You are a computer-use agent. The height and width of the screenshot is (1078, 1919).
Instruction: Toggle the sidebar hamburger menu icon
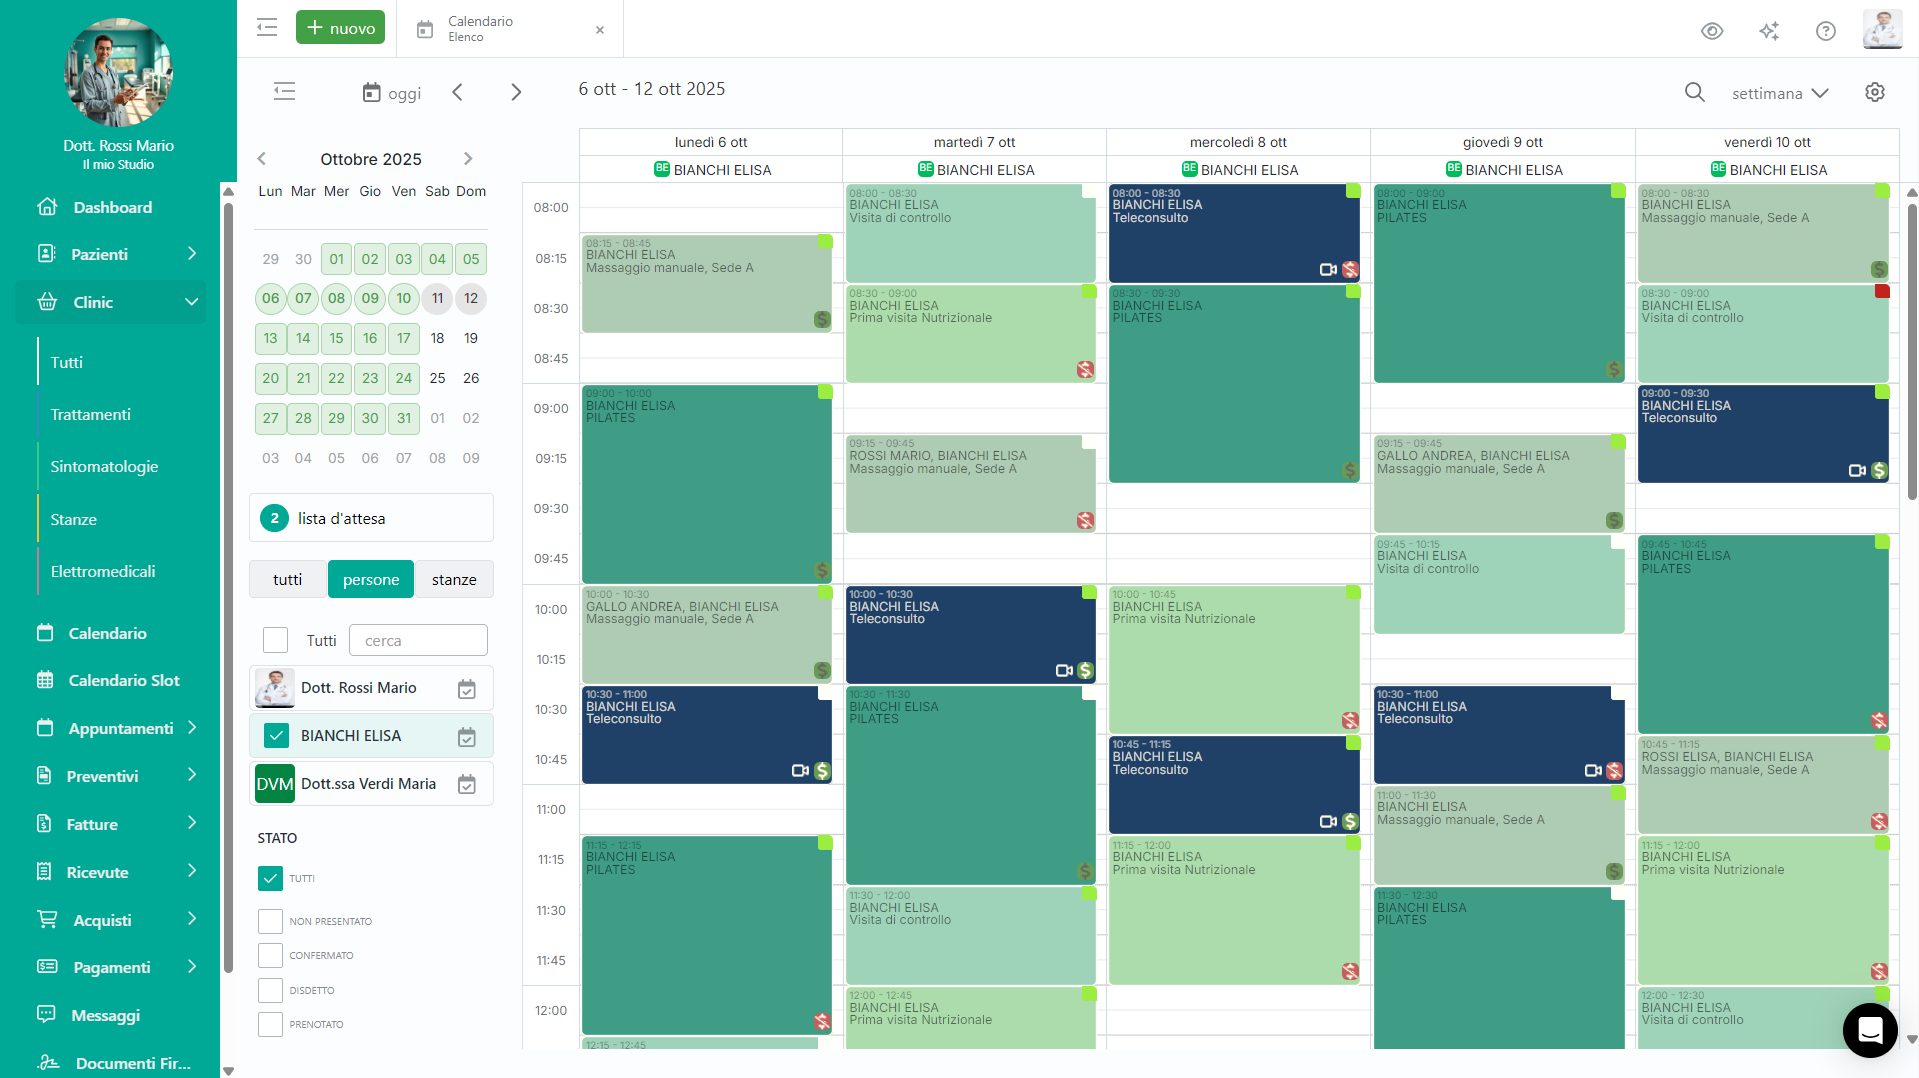coord(267,28)
